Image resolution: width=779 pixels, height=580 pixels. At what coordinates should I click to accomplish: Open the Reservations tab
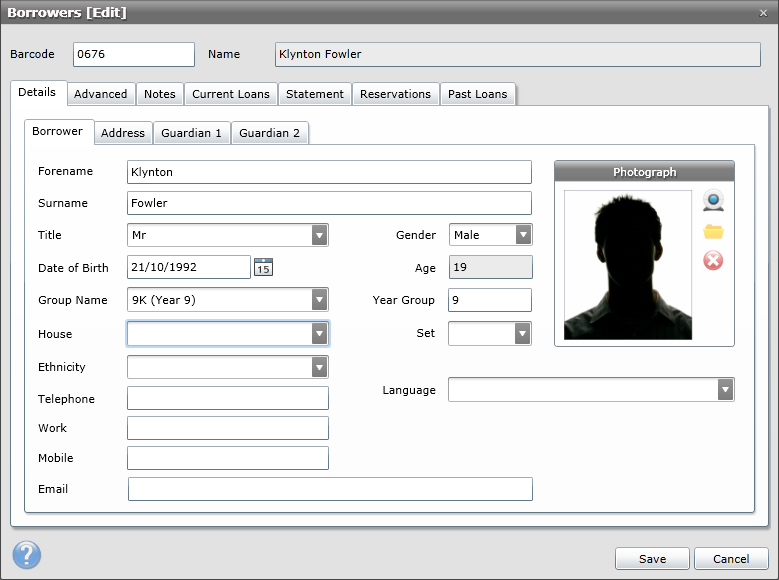395,94
